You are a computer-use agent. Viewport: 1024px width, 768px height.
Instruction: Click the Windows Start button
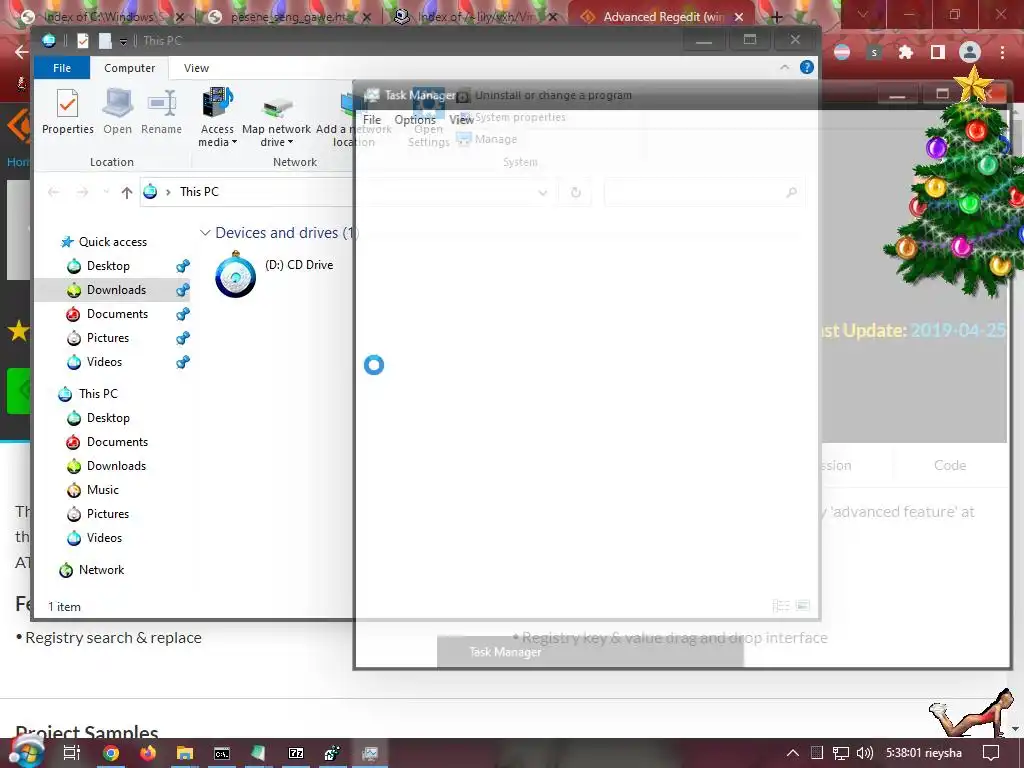pos(26,752)
